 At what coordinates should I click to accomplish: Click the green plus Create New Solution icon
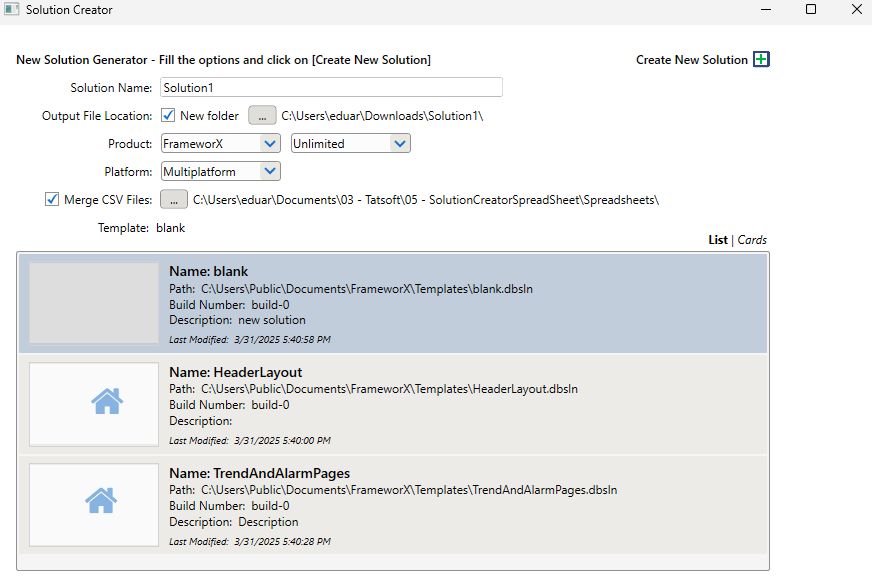(761, 60)
